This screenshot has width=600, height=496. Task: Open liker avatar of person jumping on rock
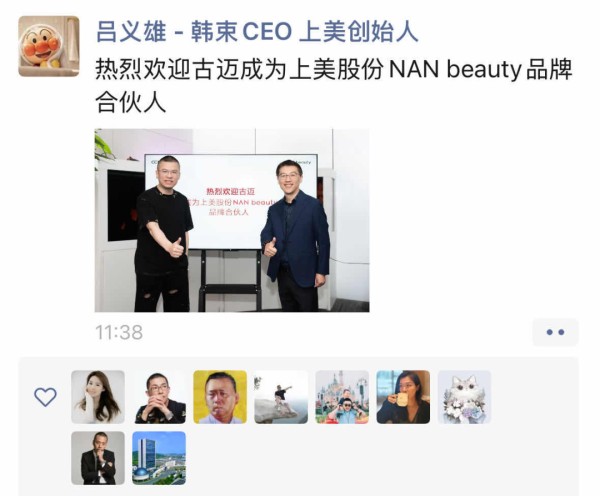[281, 397]
